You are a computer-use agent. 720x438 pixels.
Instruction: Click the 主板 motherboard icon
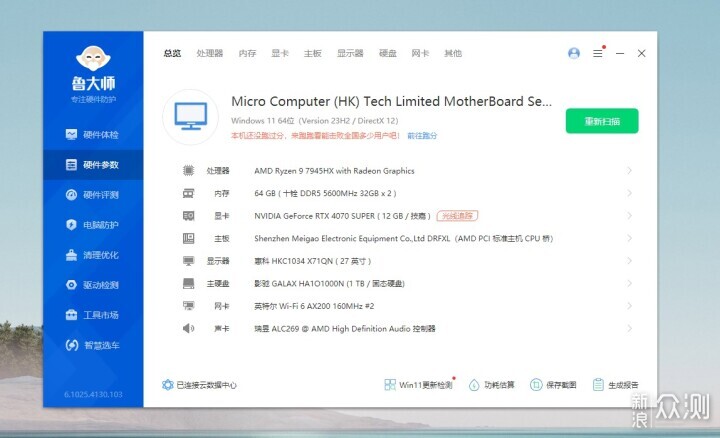click(188, 238)
